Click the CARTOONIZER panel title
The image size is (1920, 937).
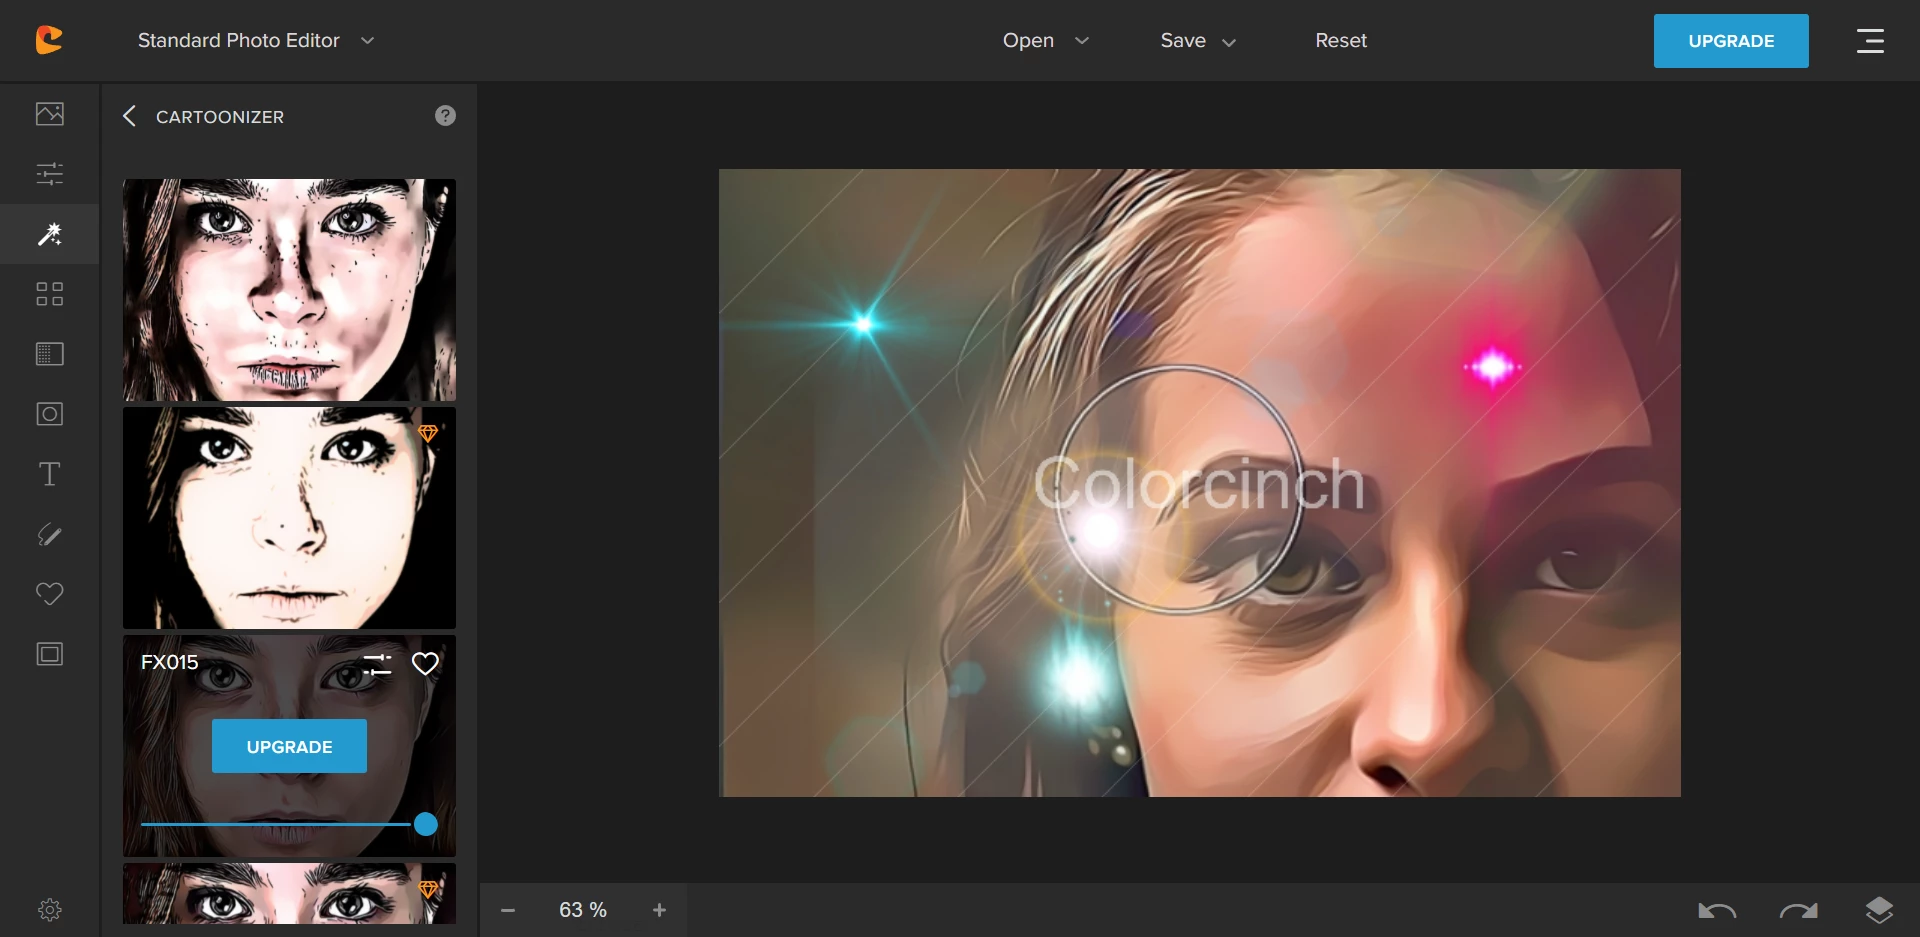coord(220,117)
